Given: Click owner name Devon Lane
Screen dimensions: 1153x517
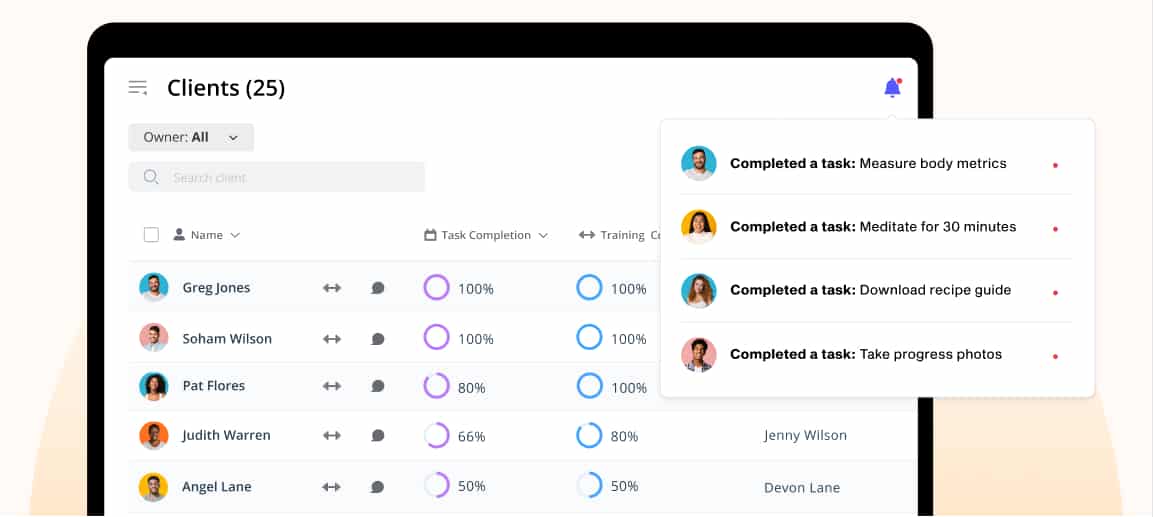Looking at the screenshot, I should [x=802, y=488].
